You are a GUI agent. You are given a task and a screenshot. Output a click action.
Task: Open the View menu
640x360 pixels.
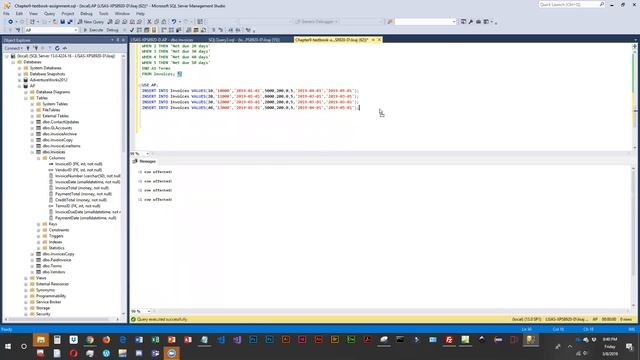pos(33,13)
